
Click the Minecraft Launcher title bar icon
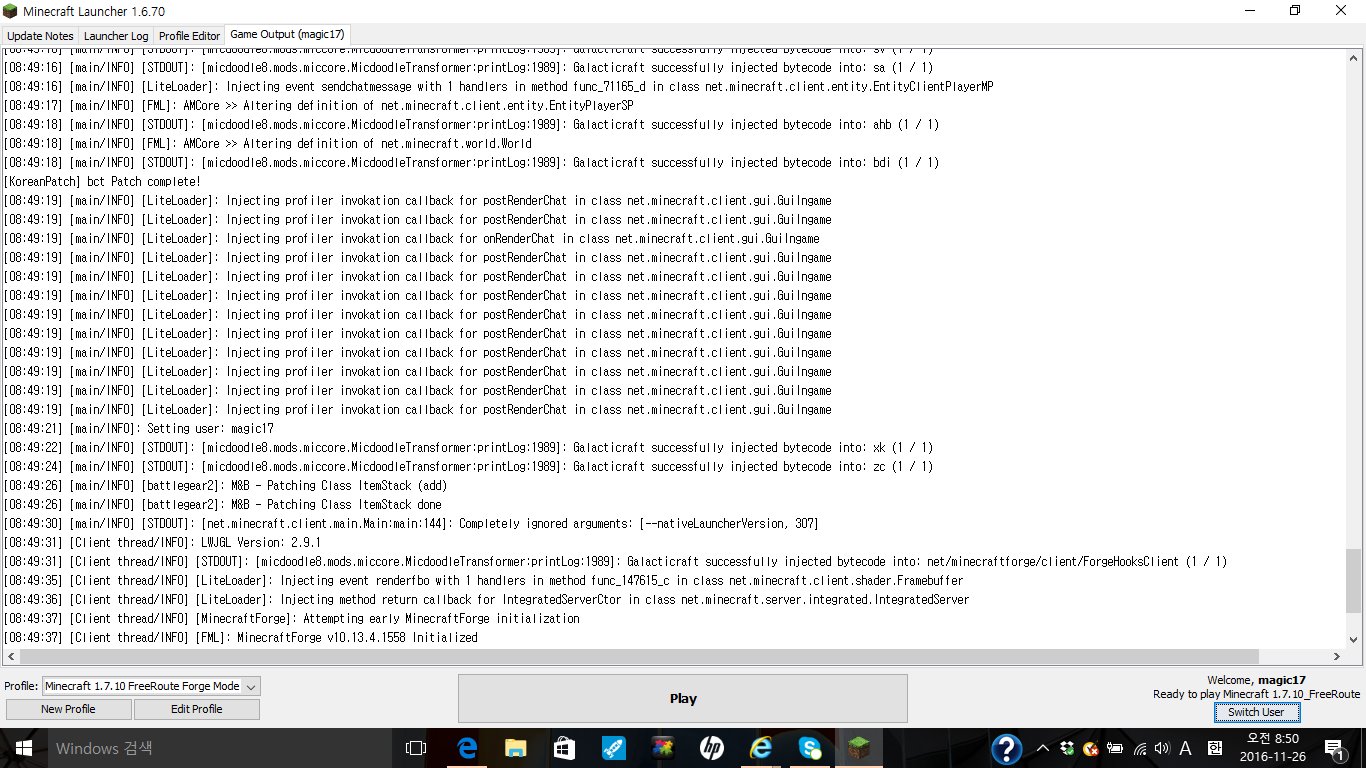coord(10,11)
